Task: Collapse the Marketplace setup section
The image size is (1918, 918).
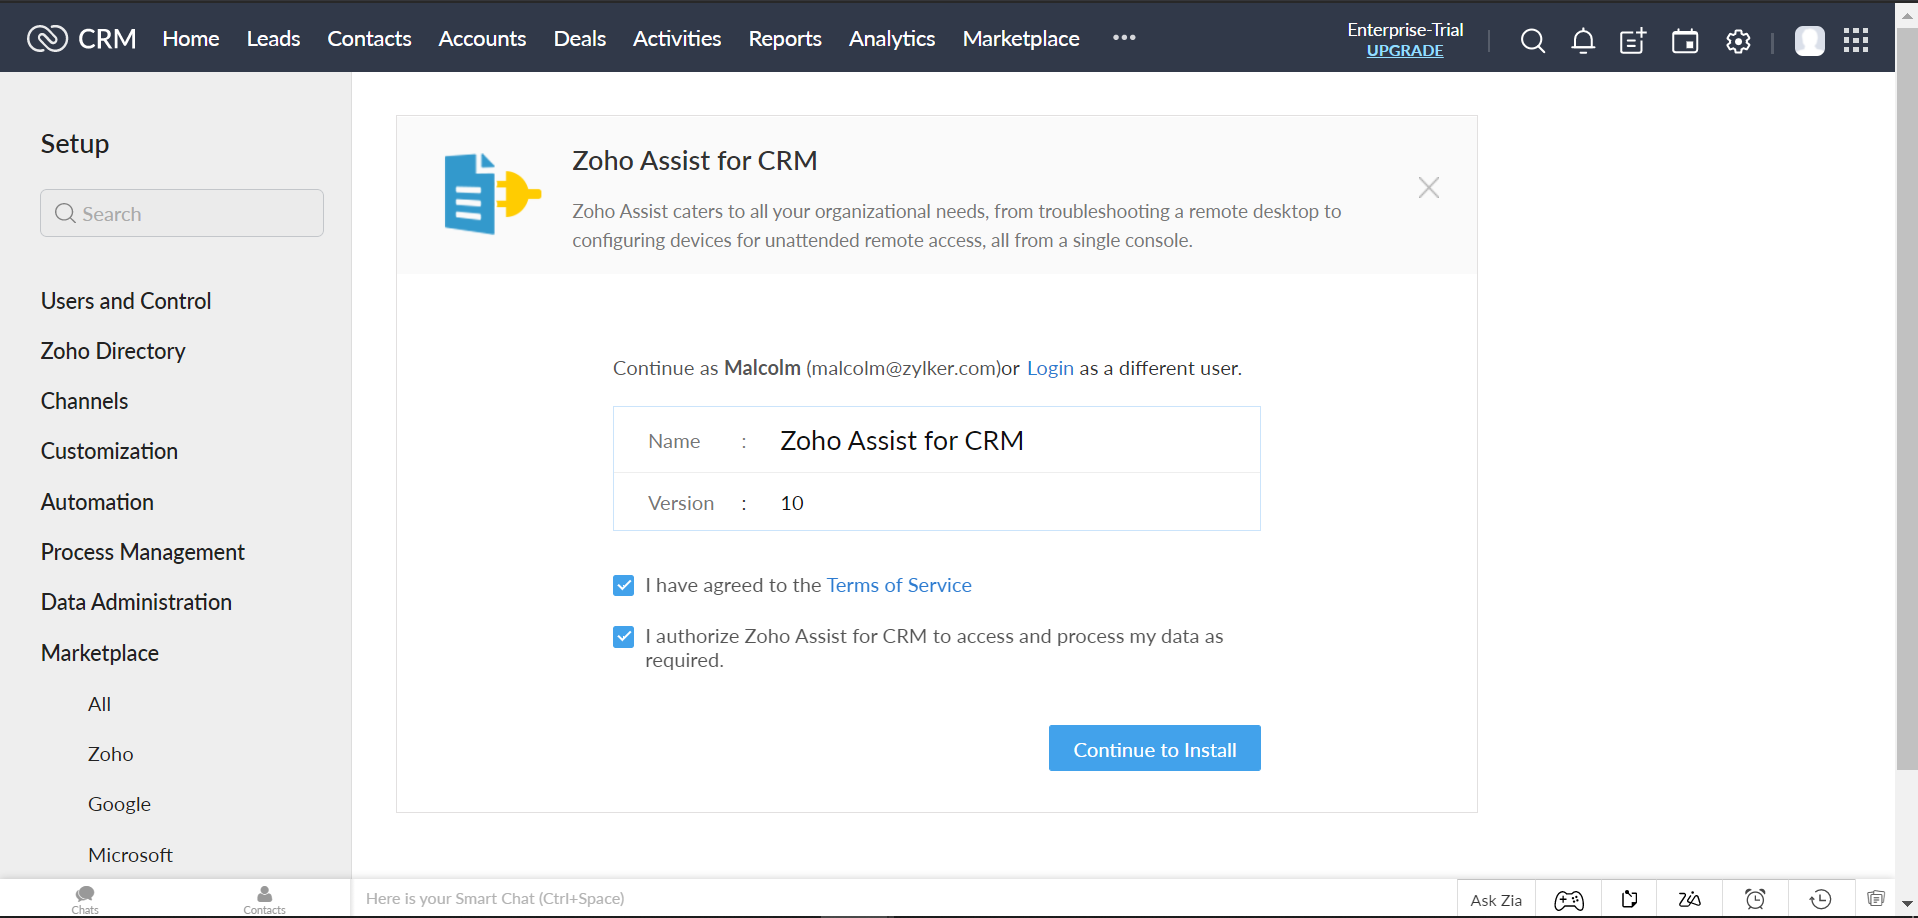Action: [100, 653]
